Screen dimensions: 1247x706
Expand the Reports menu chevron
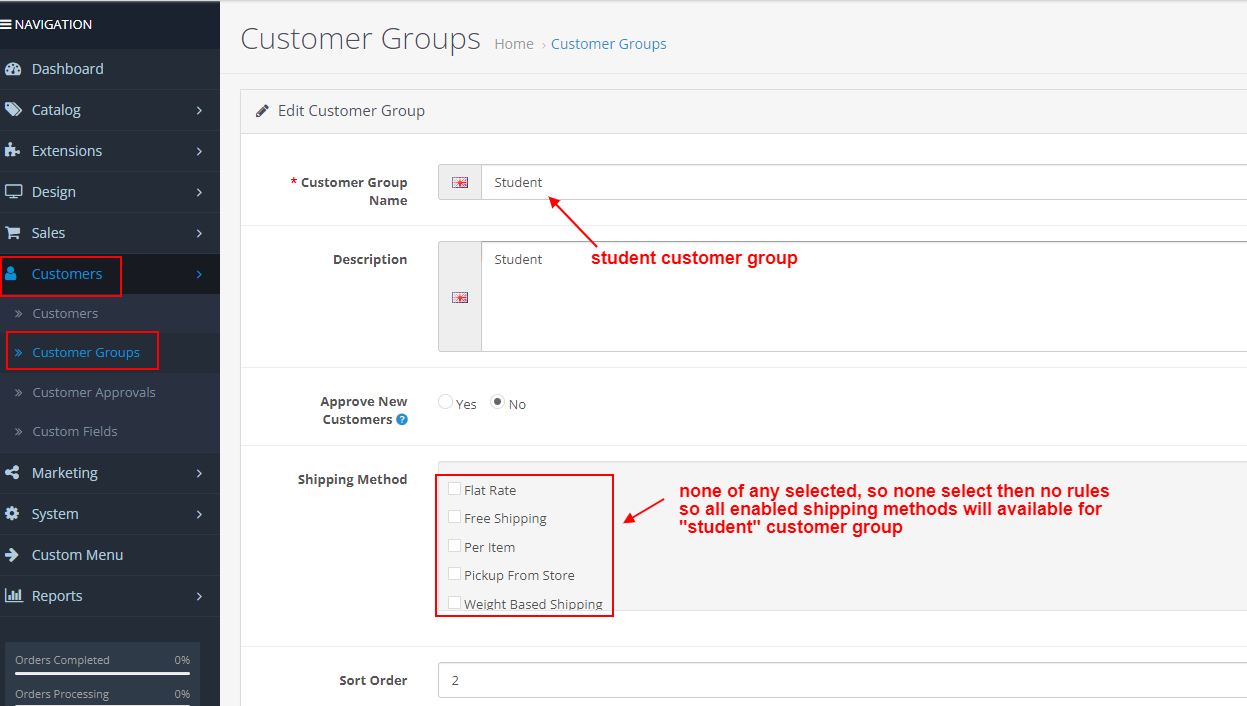[x=199, y=596]
